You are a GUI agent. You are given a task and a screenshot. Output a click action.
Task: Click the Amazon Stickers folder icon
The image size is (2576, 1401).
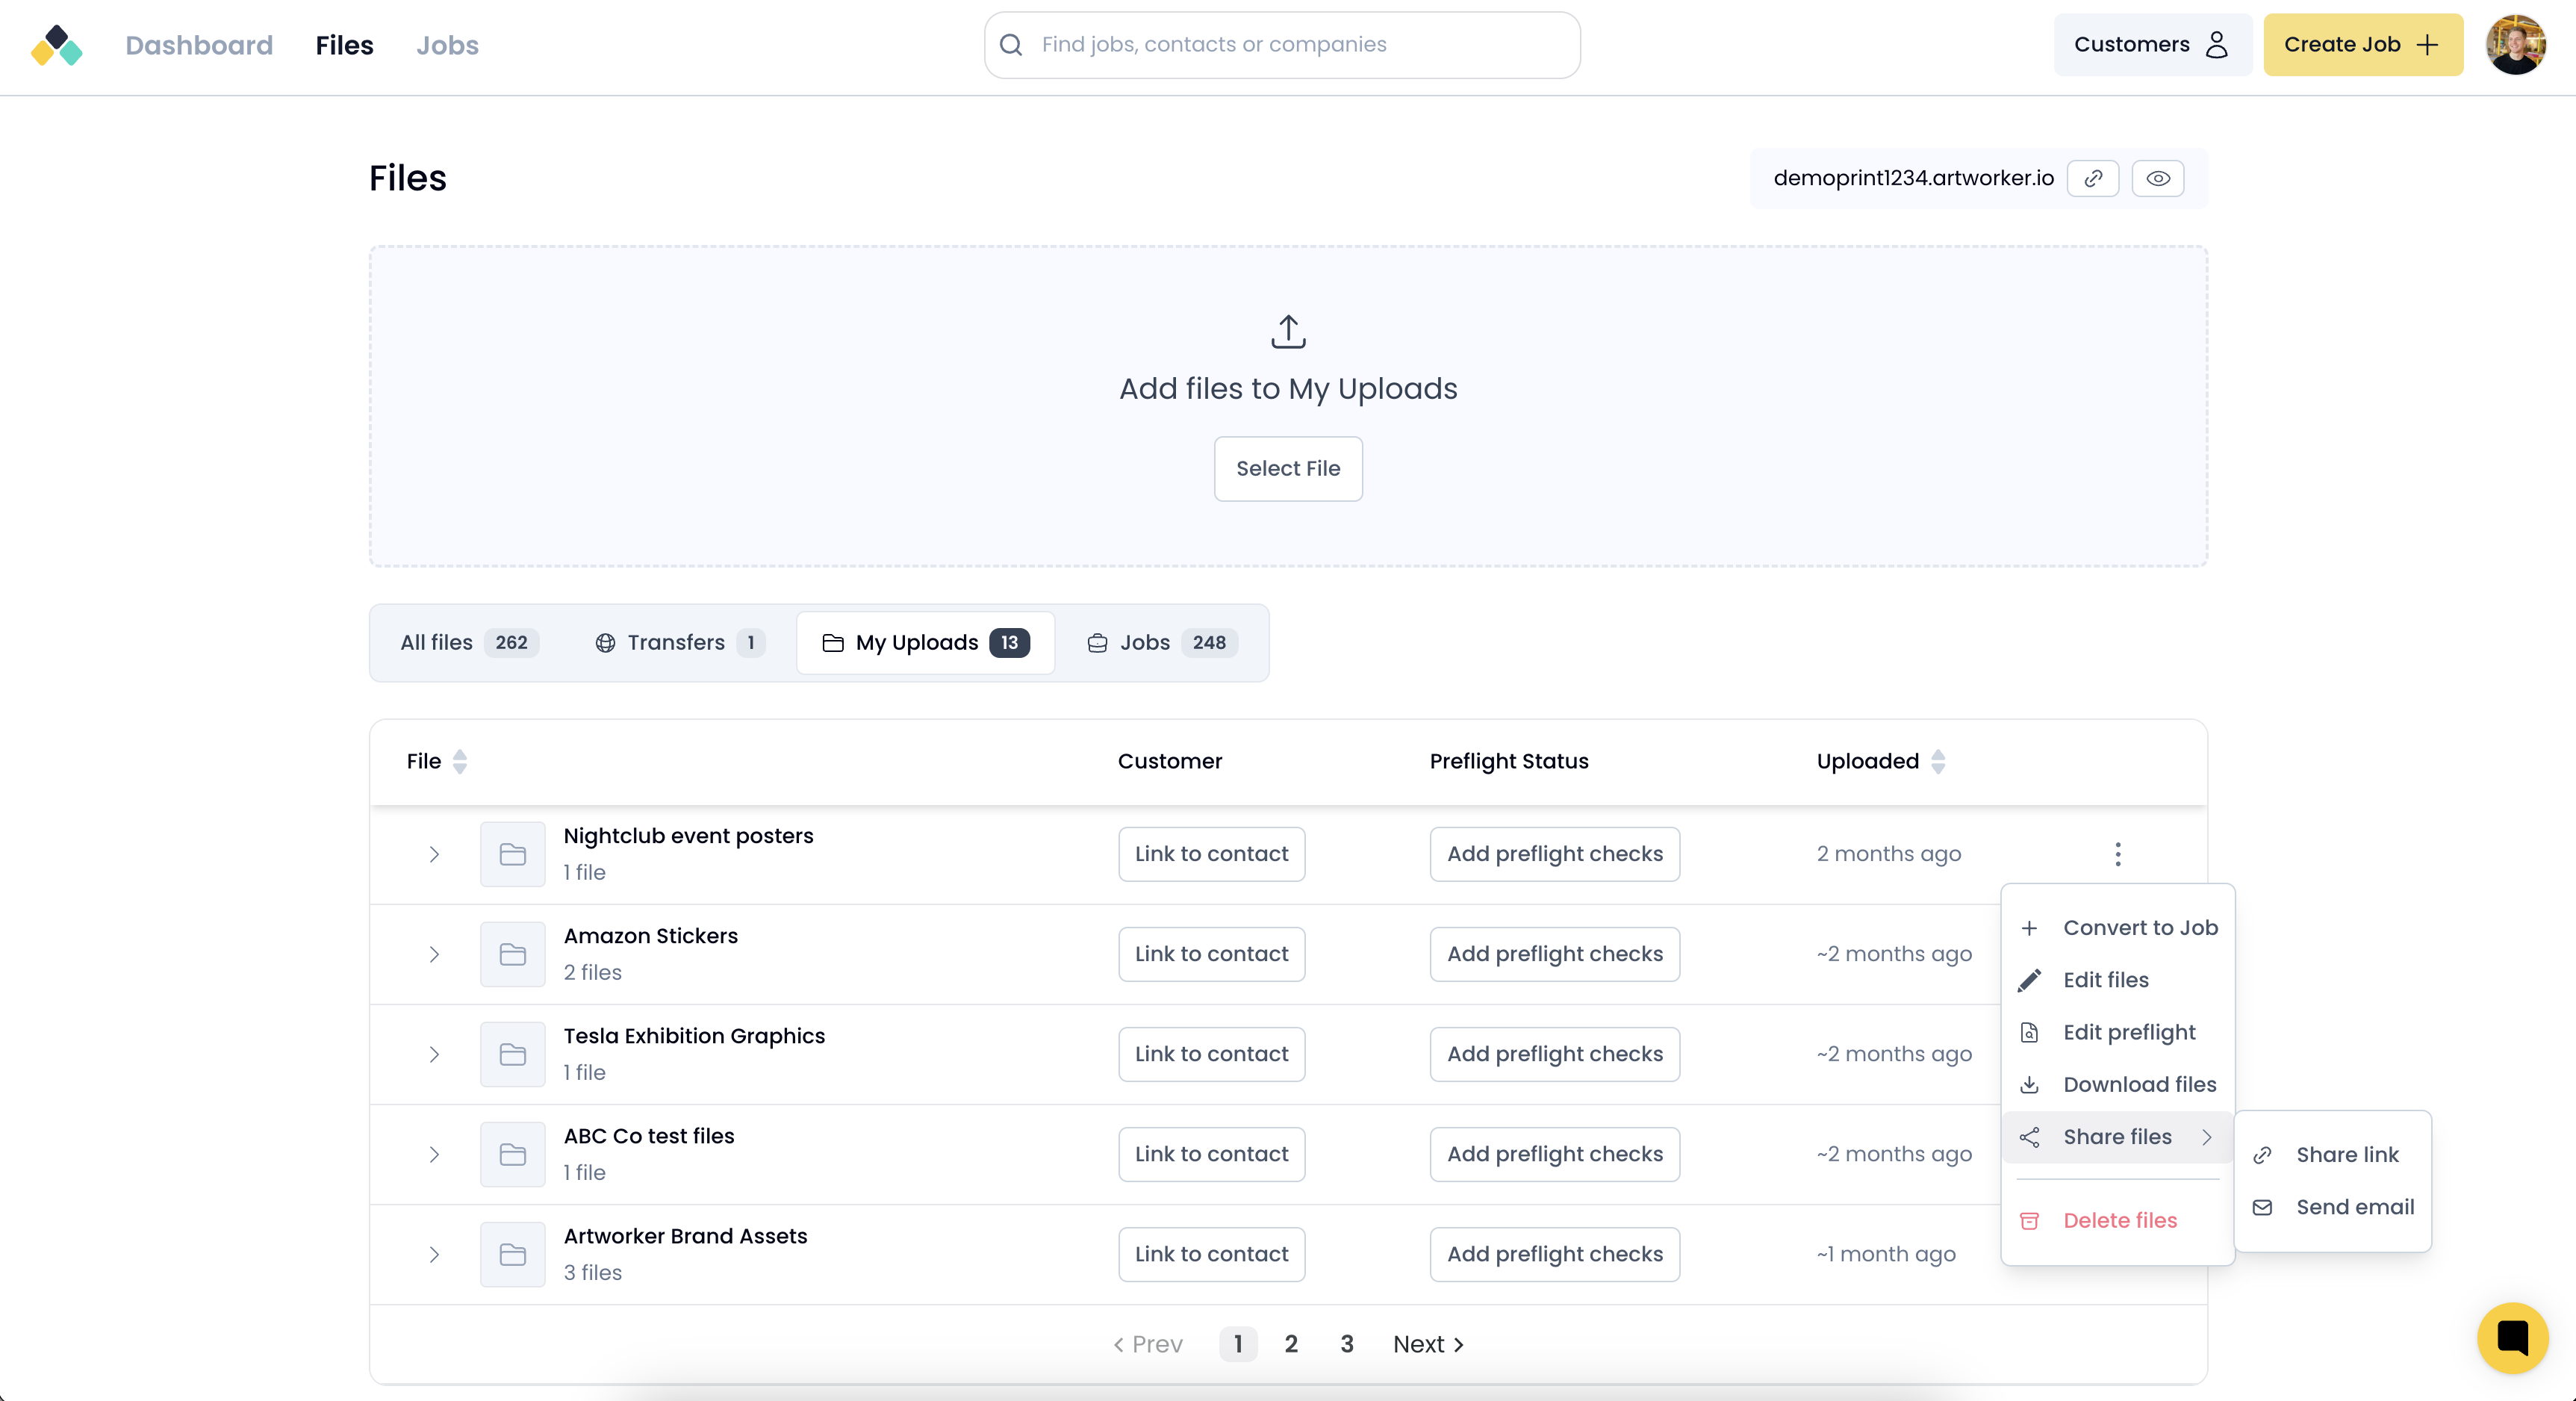pyautogui.click(x=512, y=954)
